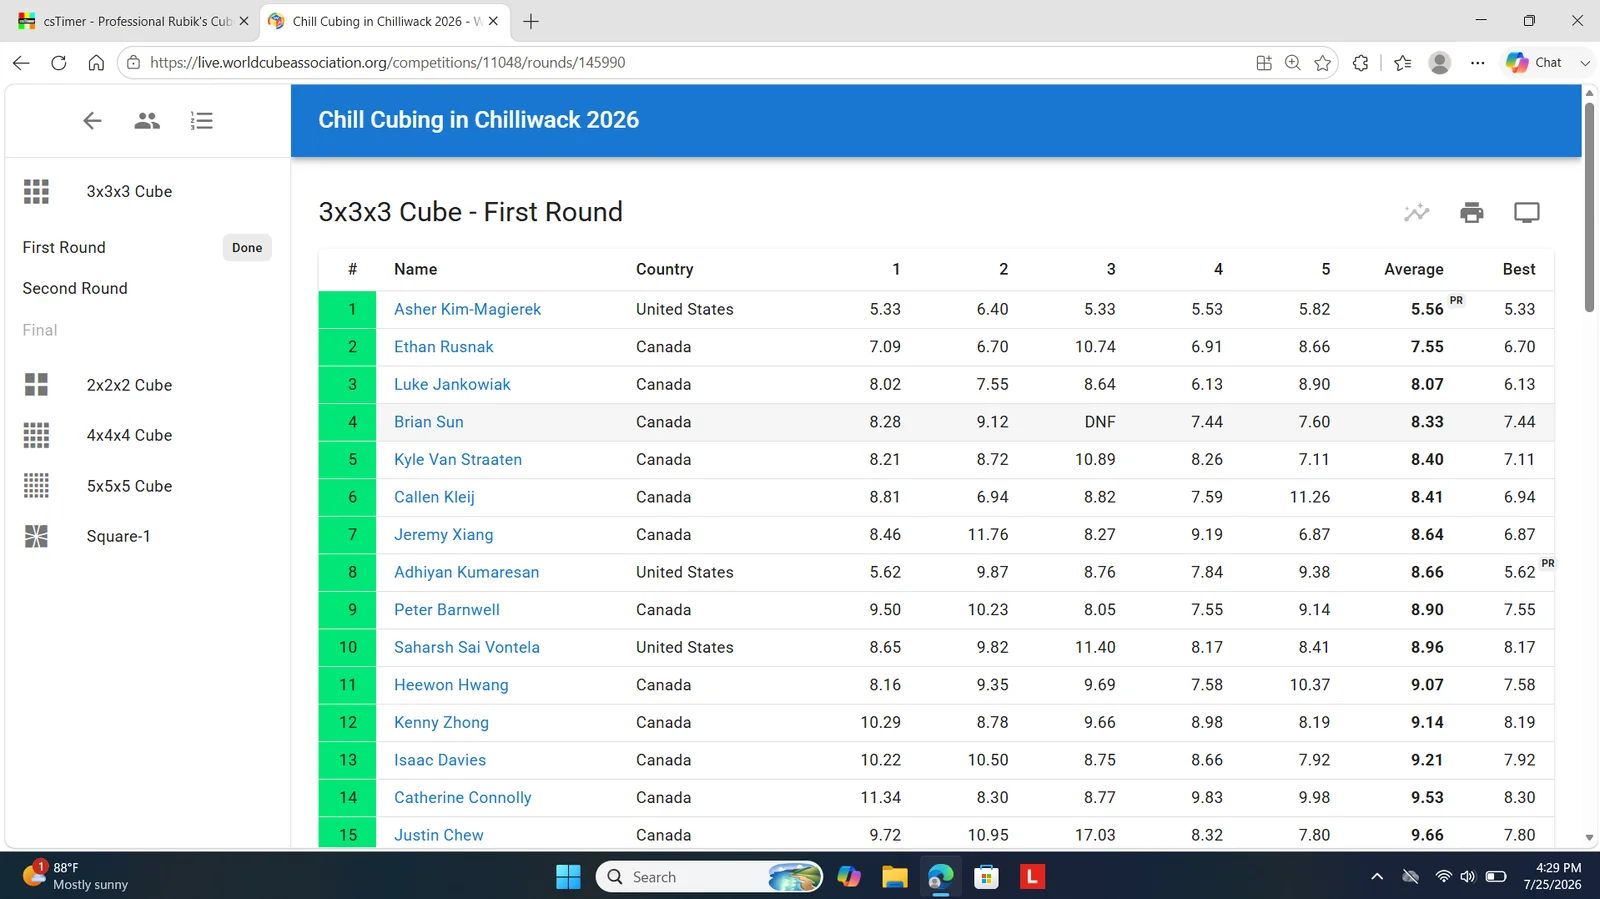Switch to the csTimer tab
The height and width of the screenshot is (899, 1600).
[133, 21]
